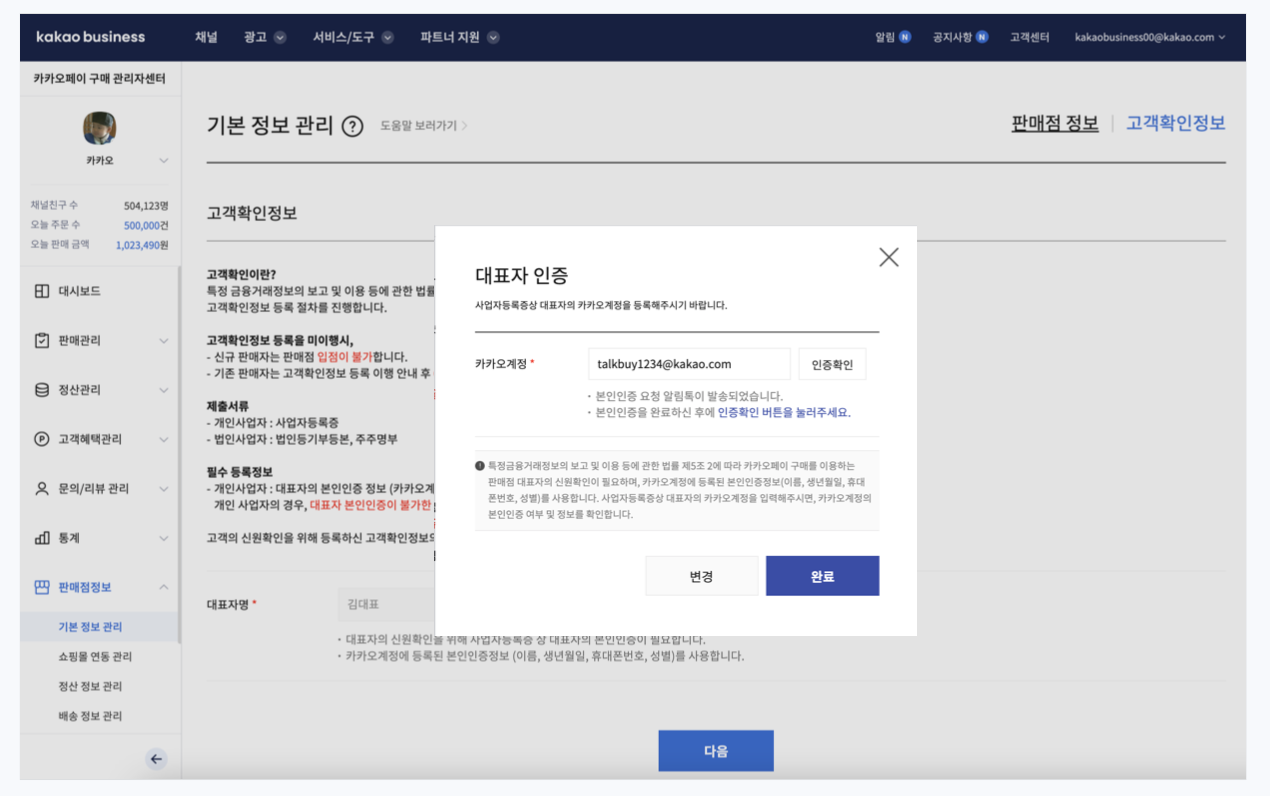Viewport: 1270px width, 796px height.
Task: Open the 도움말 보러가기 link
Action: point(424,126)
